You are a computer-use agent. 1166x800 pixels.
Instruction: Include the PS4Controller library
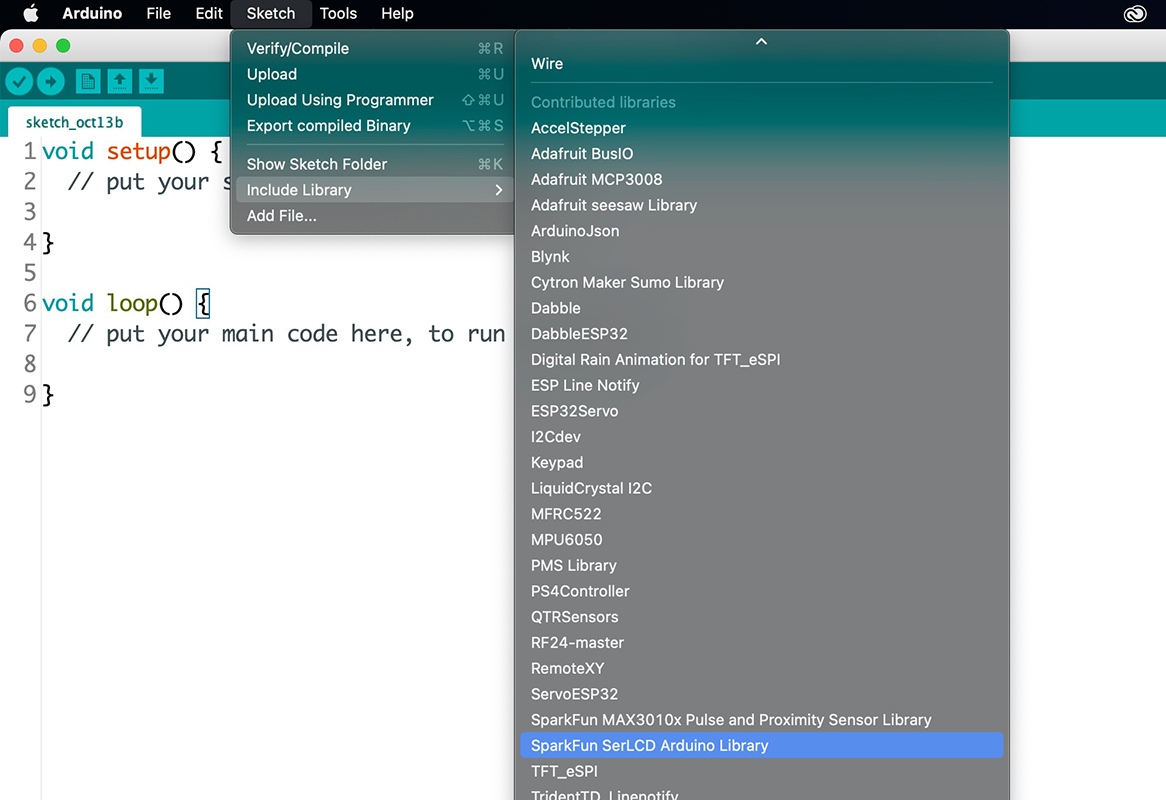point(761,591)
